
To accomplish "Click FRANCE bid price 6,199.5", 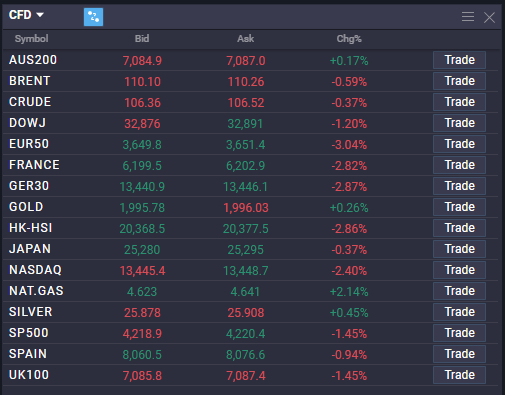I will pyautogui.click(x=142, y=166).
